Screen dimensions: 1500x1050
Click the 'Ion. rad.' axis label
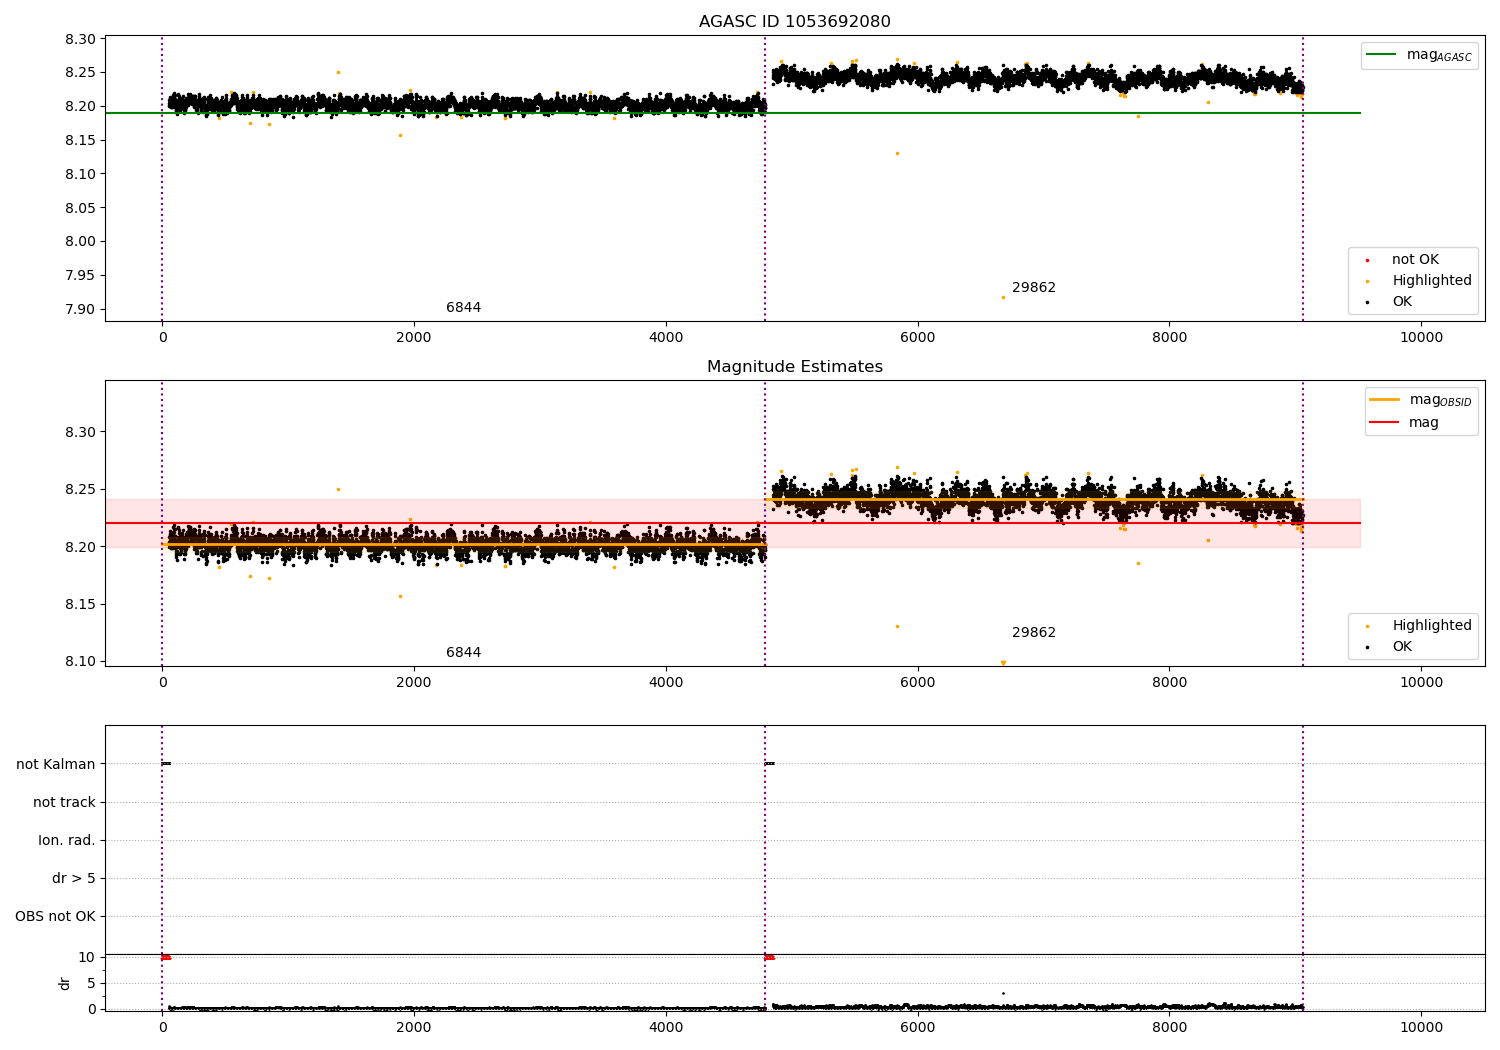pyautogui.click(x=67, y=840)
